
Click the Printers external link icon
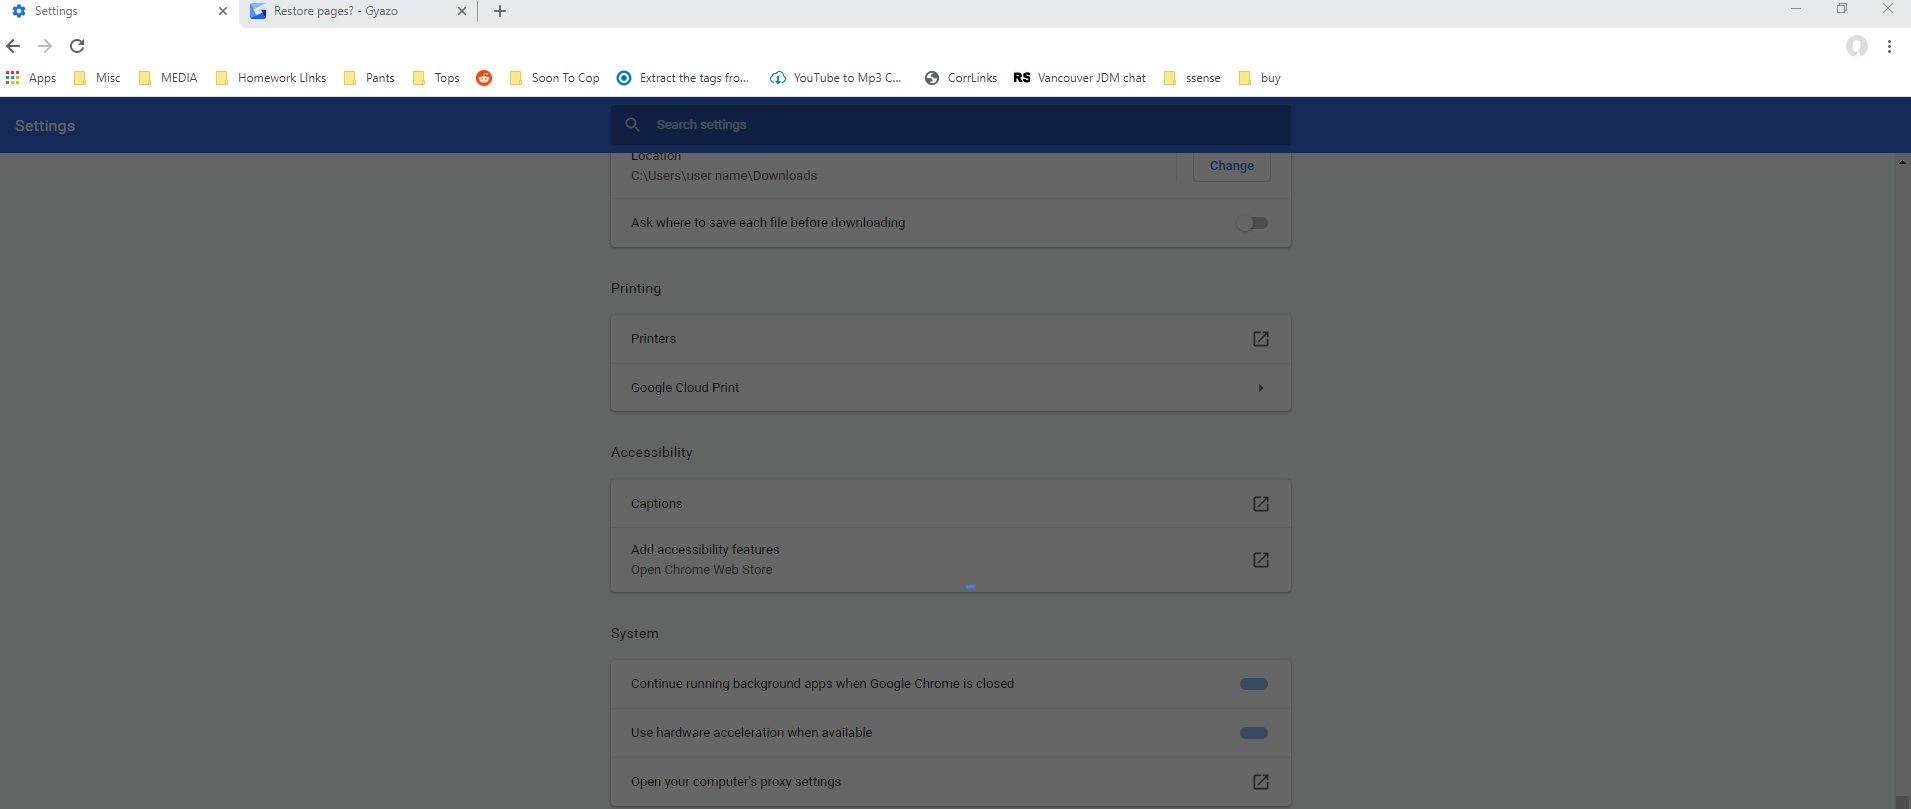[x=1261, y=339]
